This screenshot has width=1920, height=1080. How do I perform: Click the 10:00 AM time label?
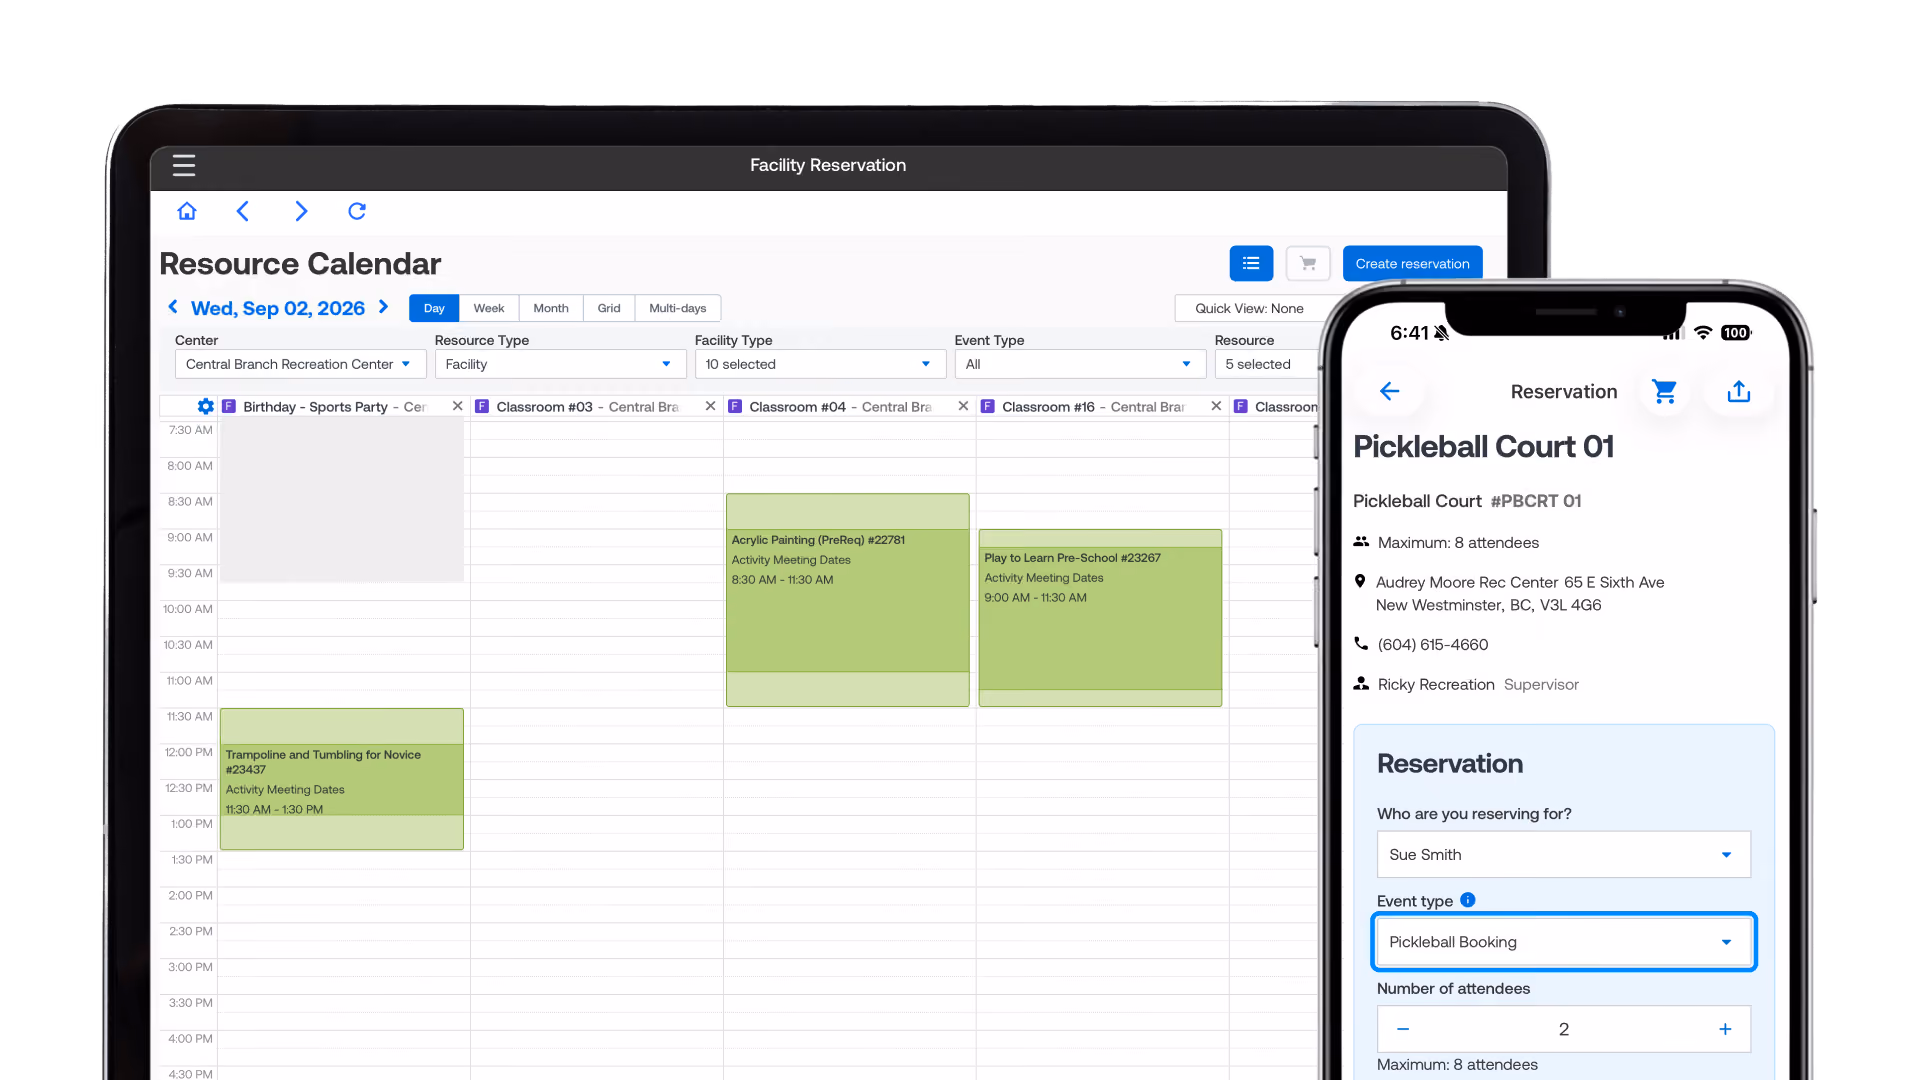coord(188,609)
